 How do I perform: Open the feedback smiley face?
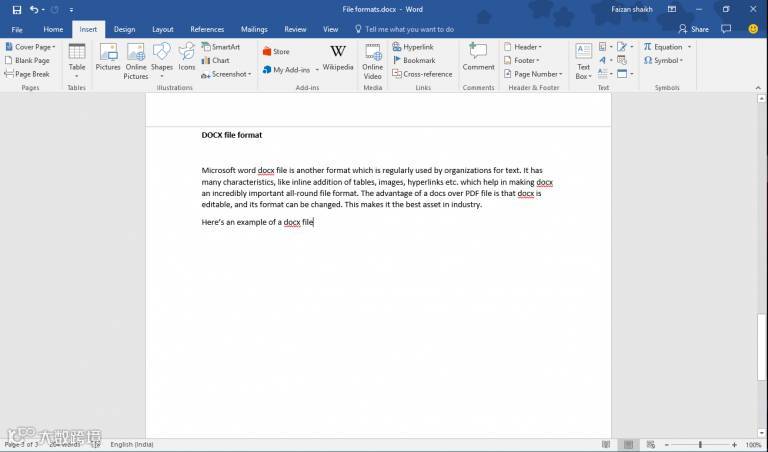[x=753, y=29]
